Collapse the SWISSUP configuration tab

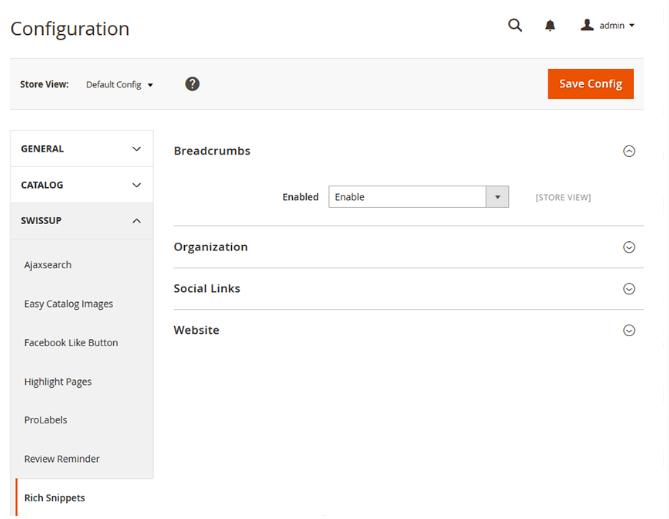coord(82,221)
